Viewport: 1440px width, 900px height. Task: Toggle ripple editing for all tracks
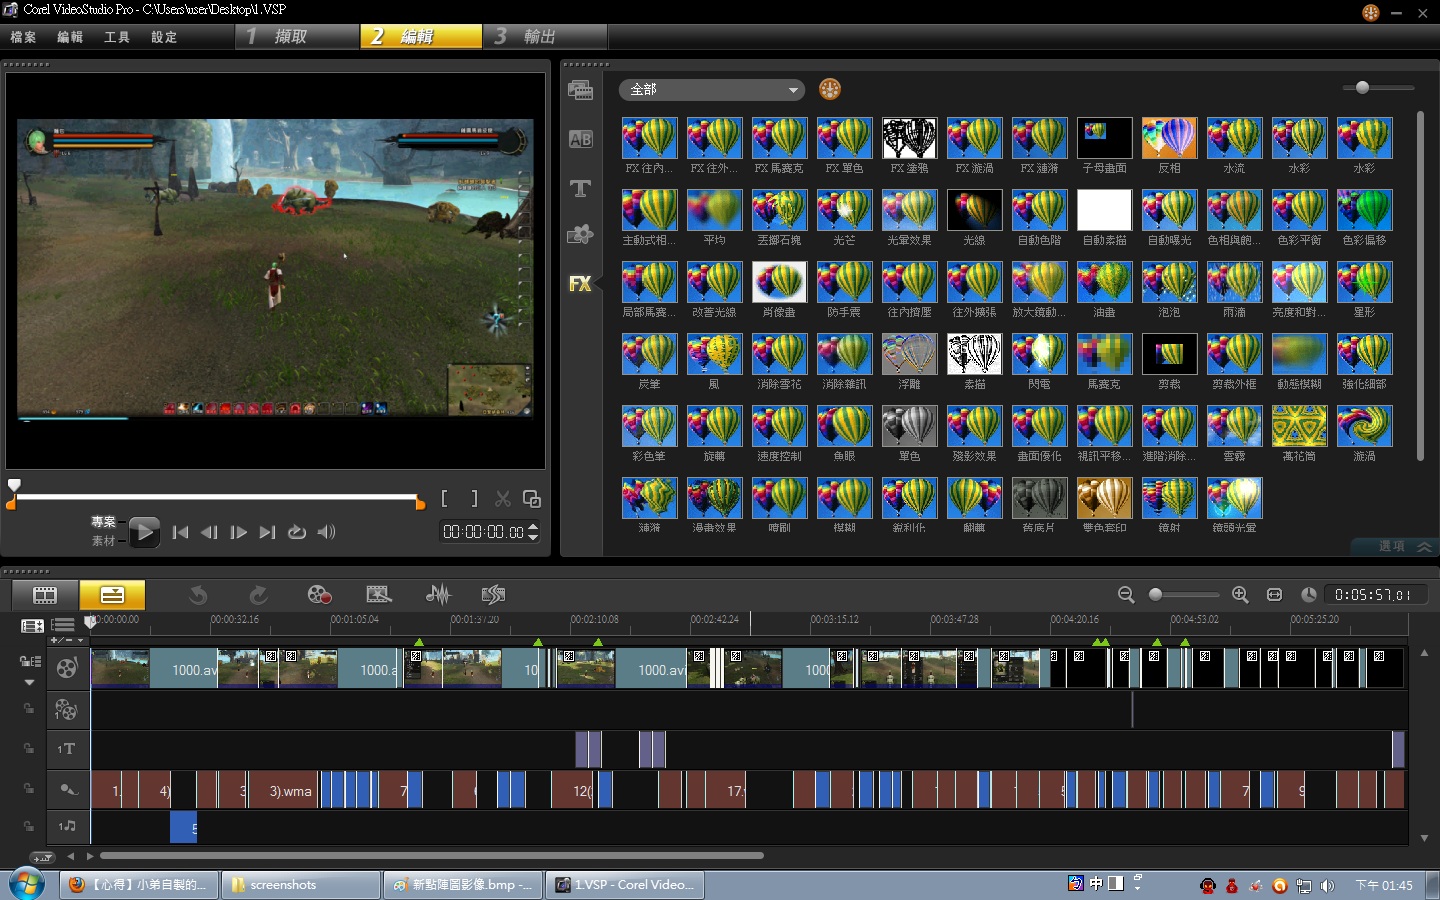pos(30,661)
